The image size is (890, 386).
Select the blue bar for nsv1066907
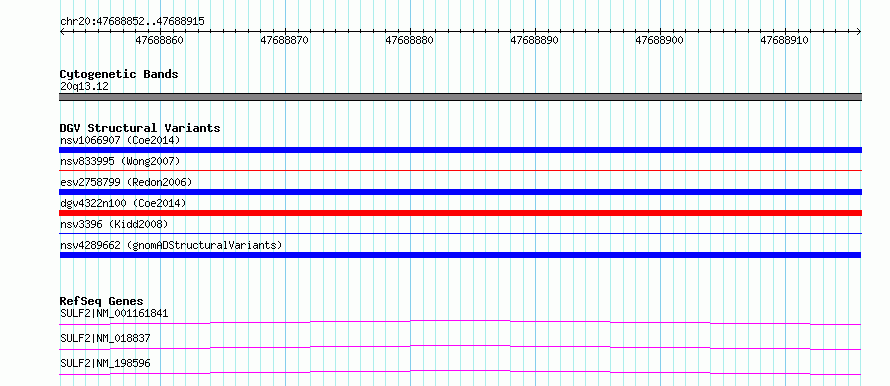[x=460, y=150]
